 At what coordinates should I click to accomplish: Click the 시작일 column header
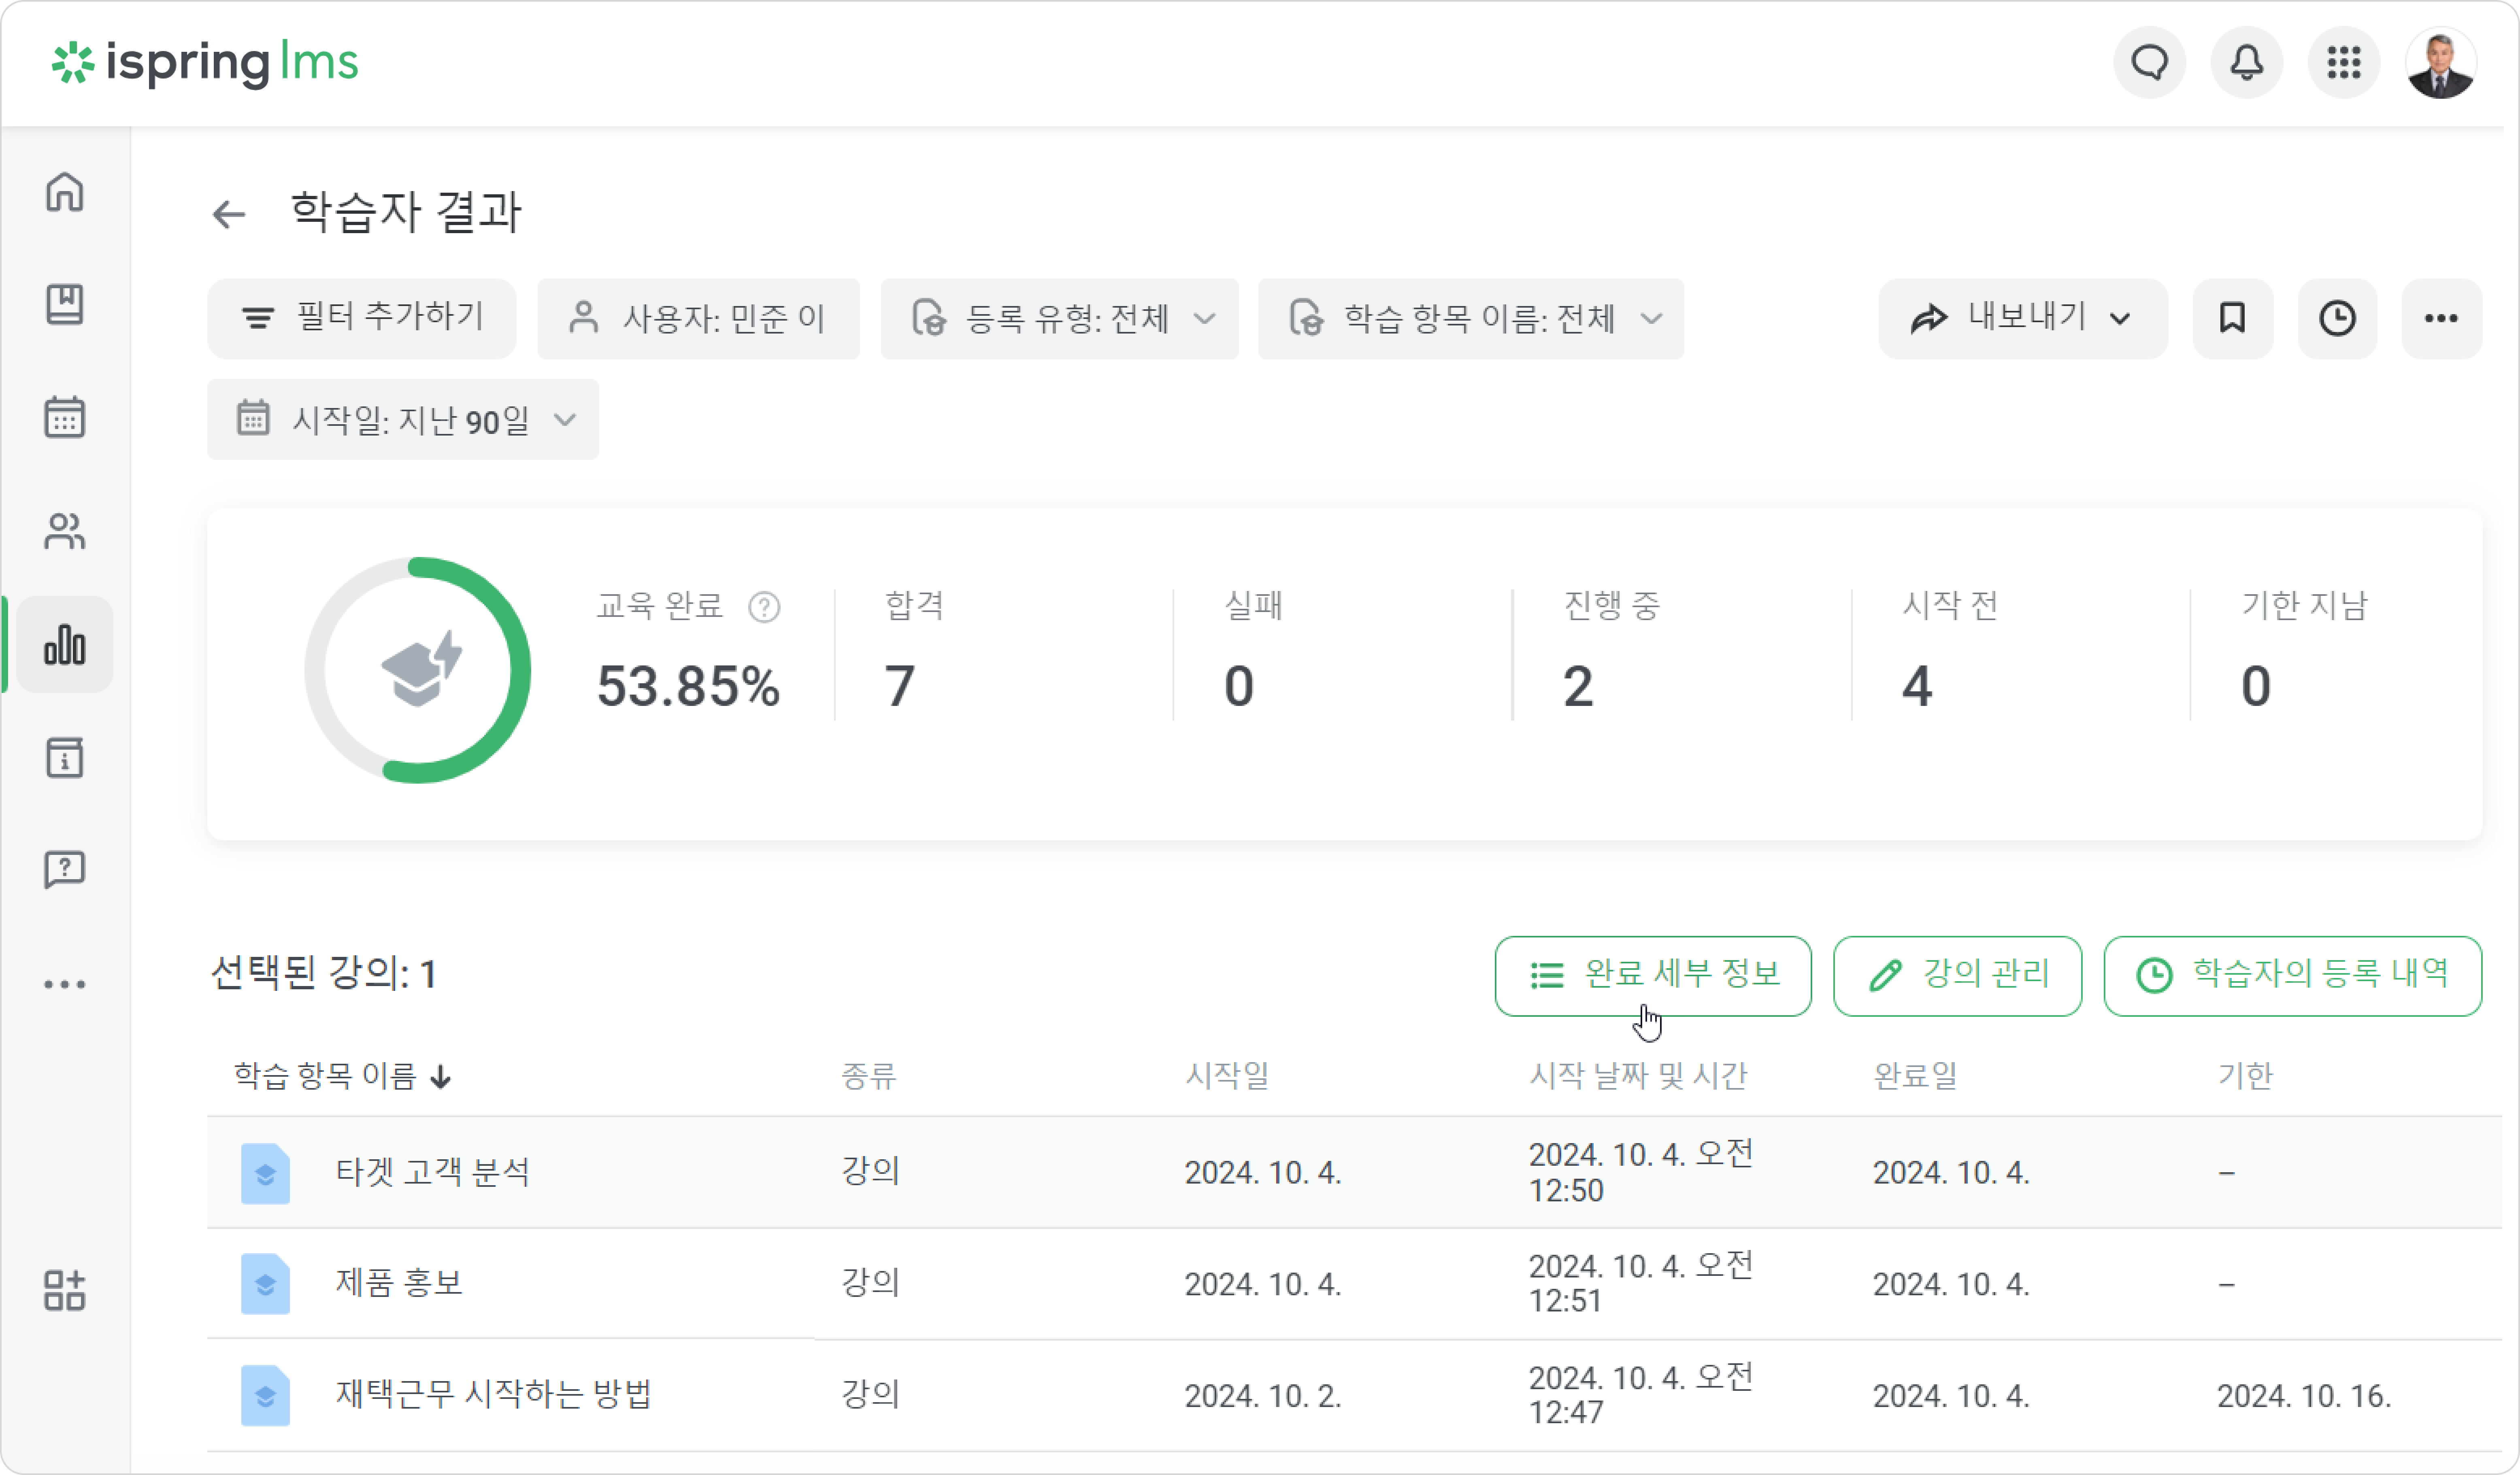(x=1227, y=1076)
